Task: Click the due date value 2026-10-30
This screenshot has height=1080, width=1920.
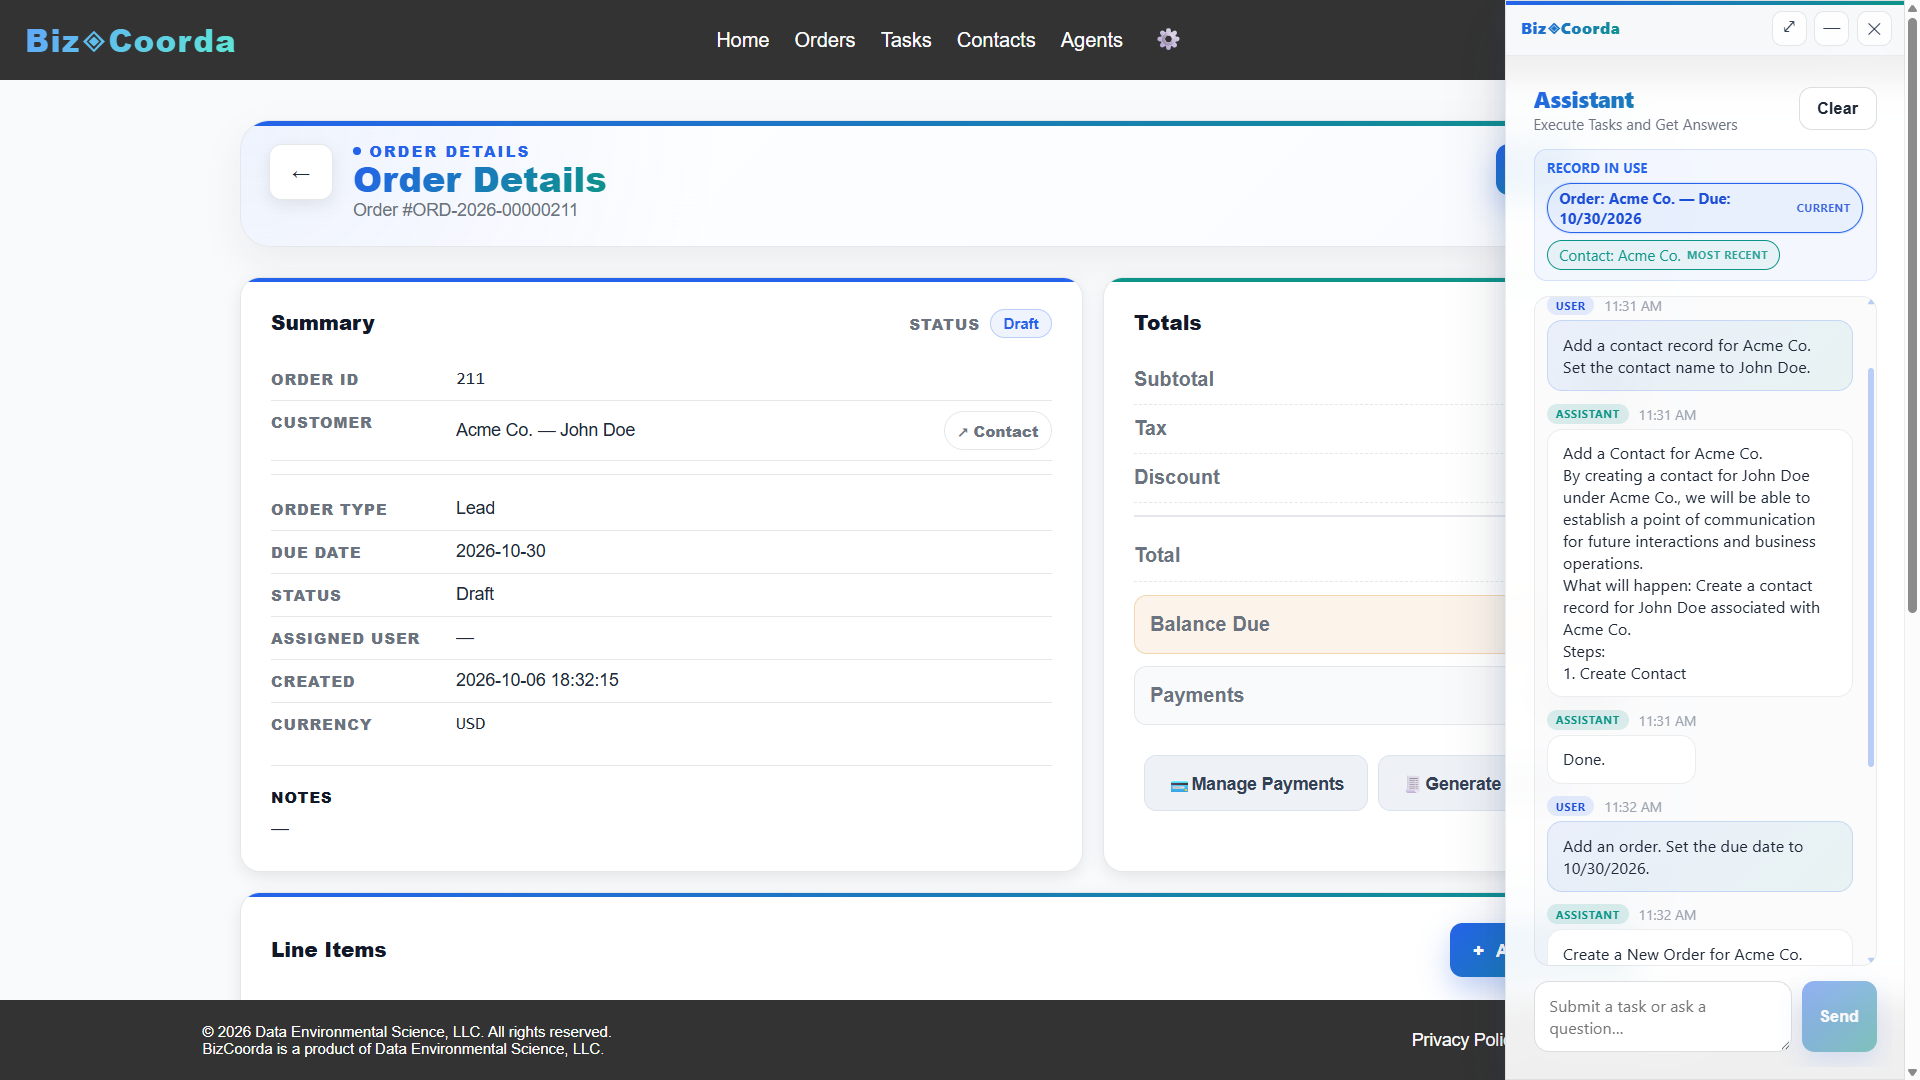Action: pos(501,551)
